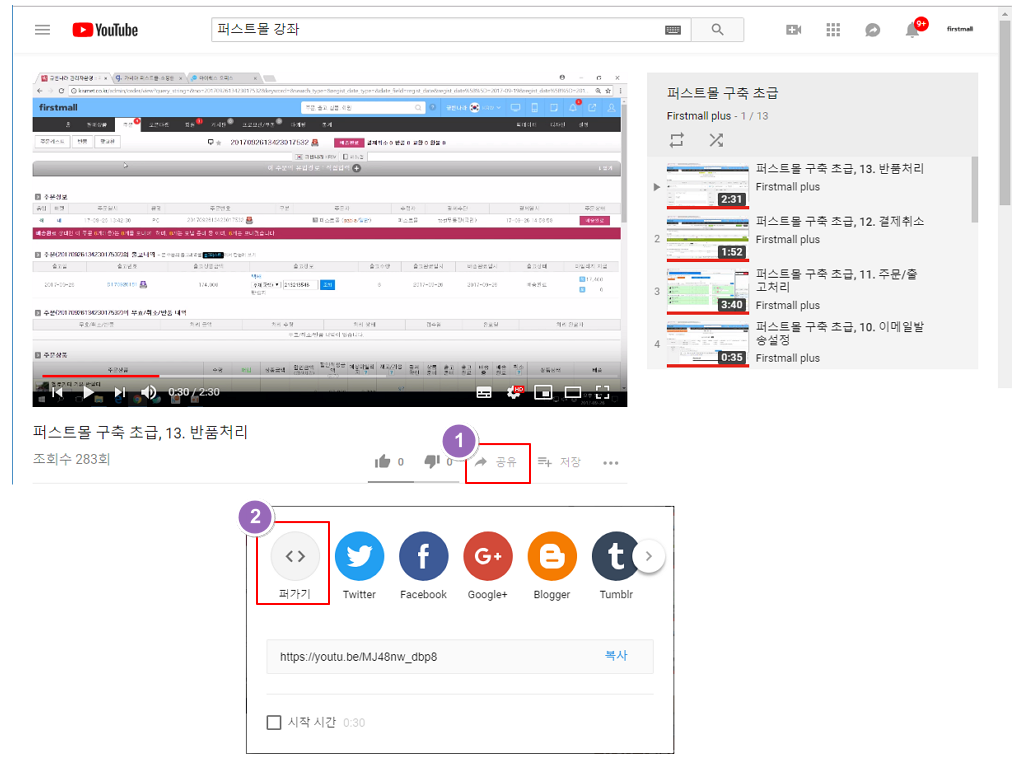The width and height of the screenshot is (1026, 773).
Task: Show more share options with right chevron
Action: (648, 556)
